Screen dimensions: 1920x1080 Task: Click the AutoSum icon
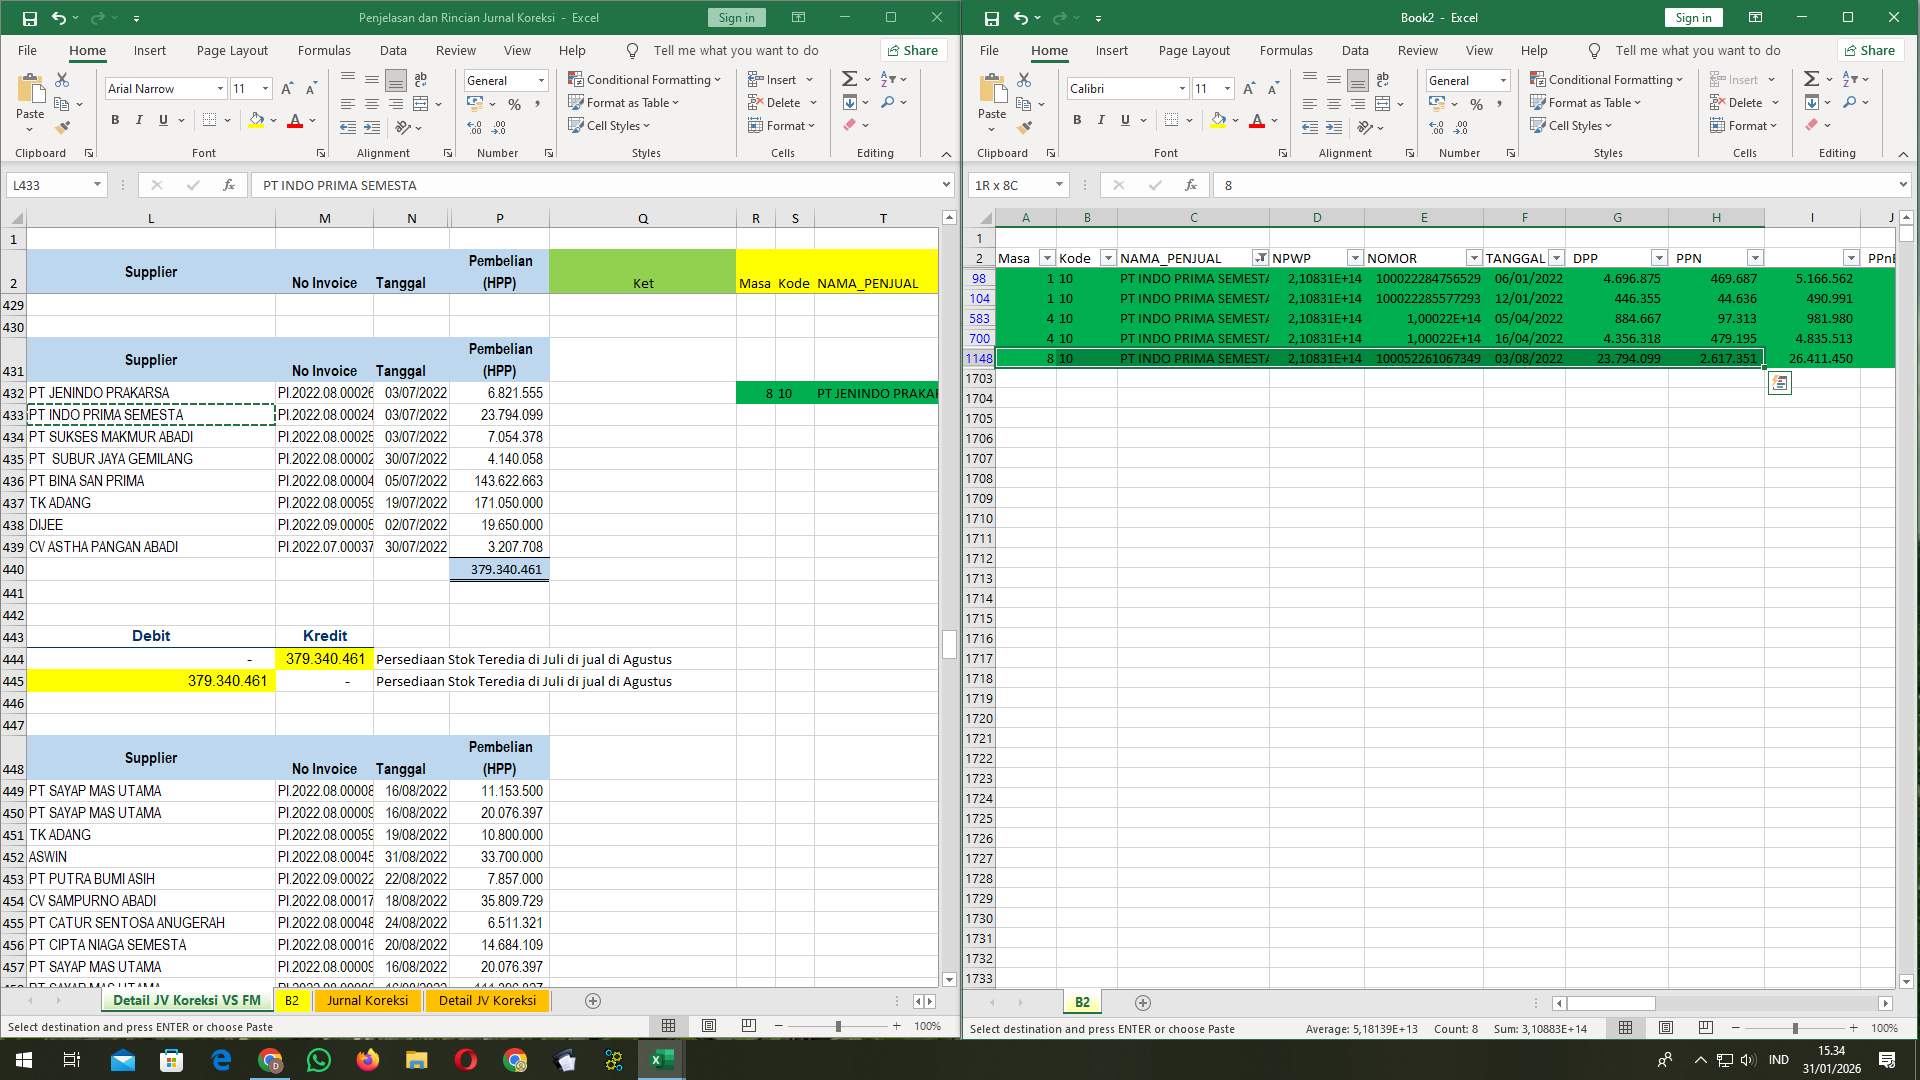pyautogui.click(x=848, y=78)
